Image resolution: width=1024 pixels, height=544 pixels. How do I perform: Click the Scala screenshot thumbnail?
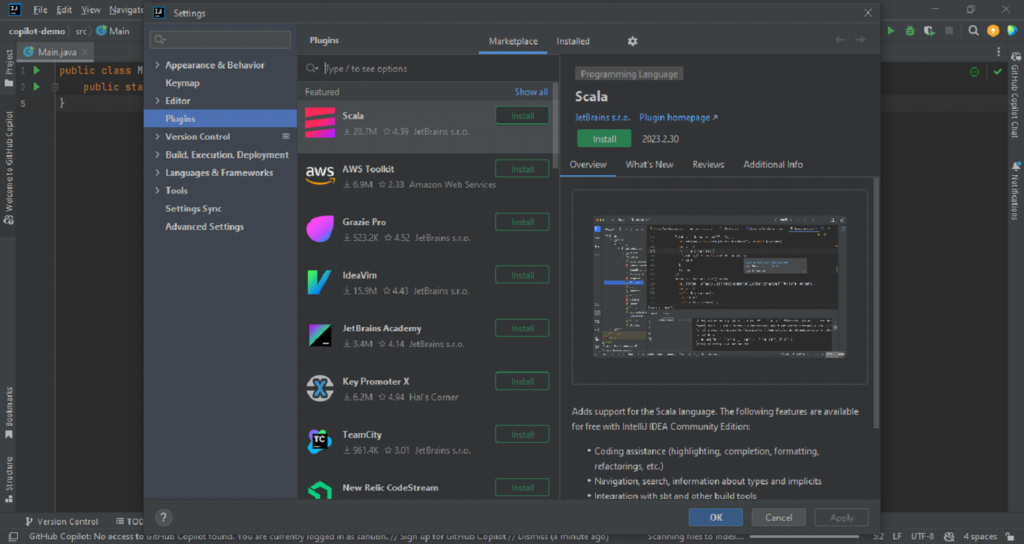tap(720, 287)
